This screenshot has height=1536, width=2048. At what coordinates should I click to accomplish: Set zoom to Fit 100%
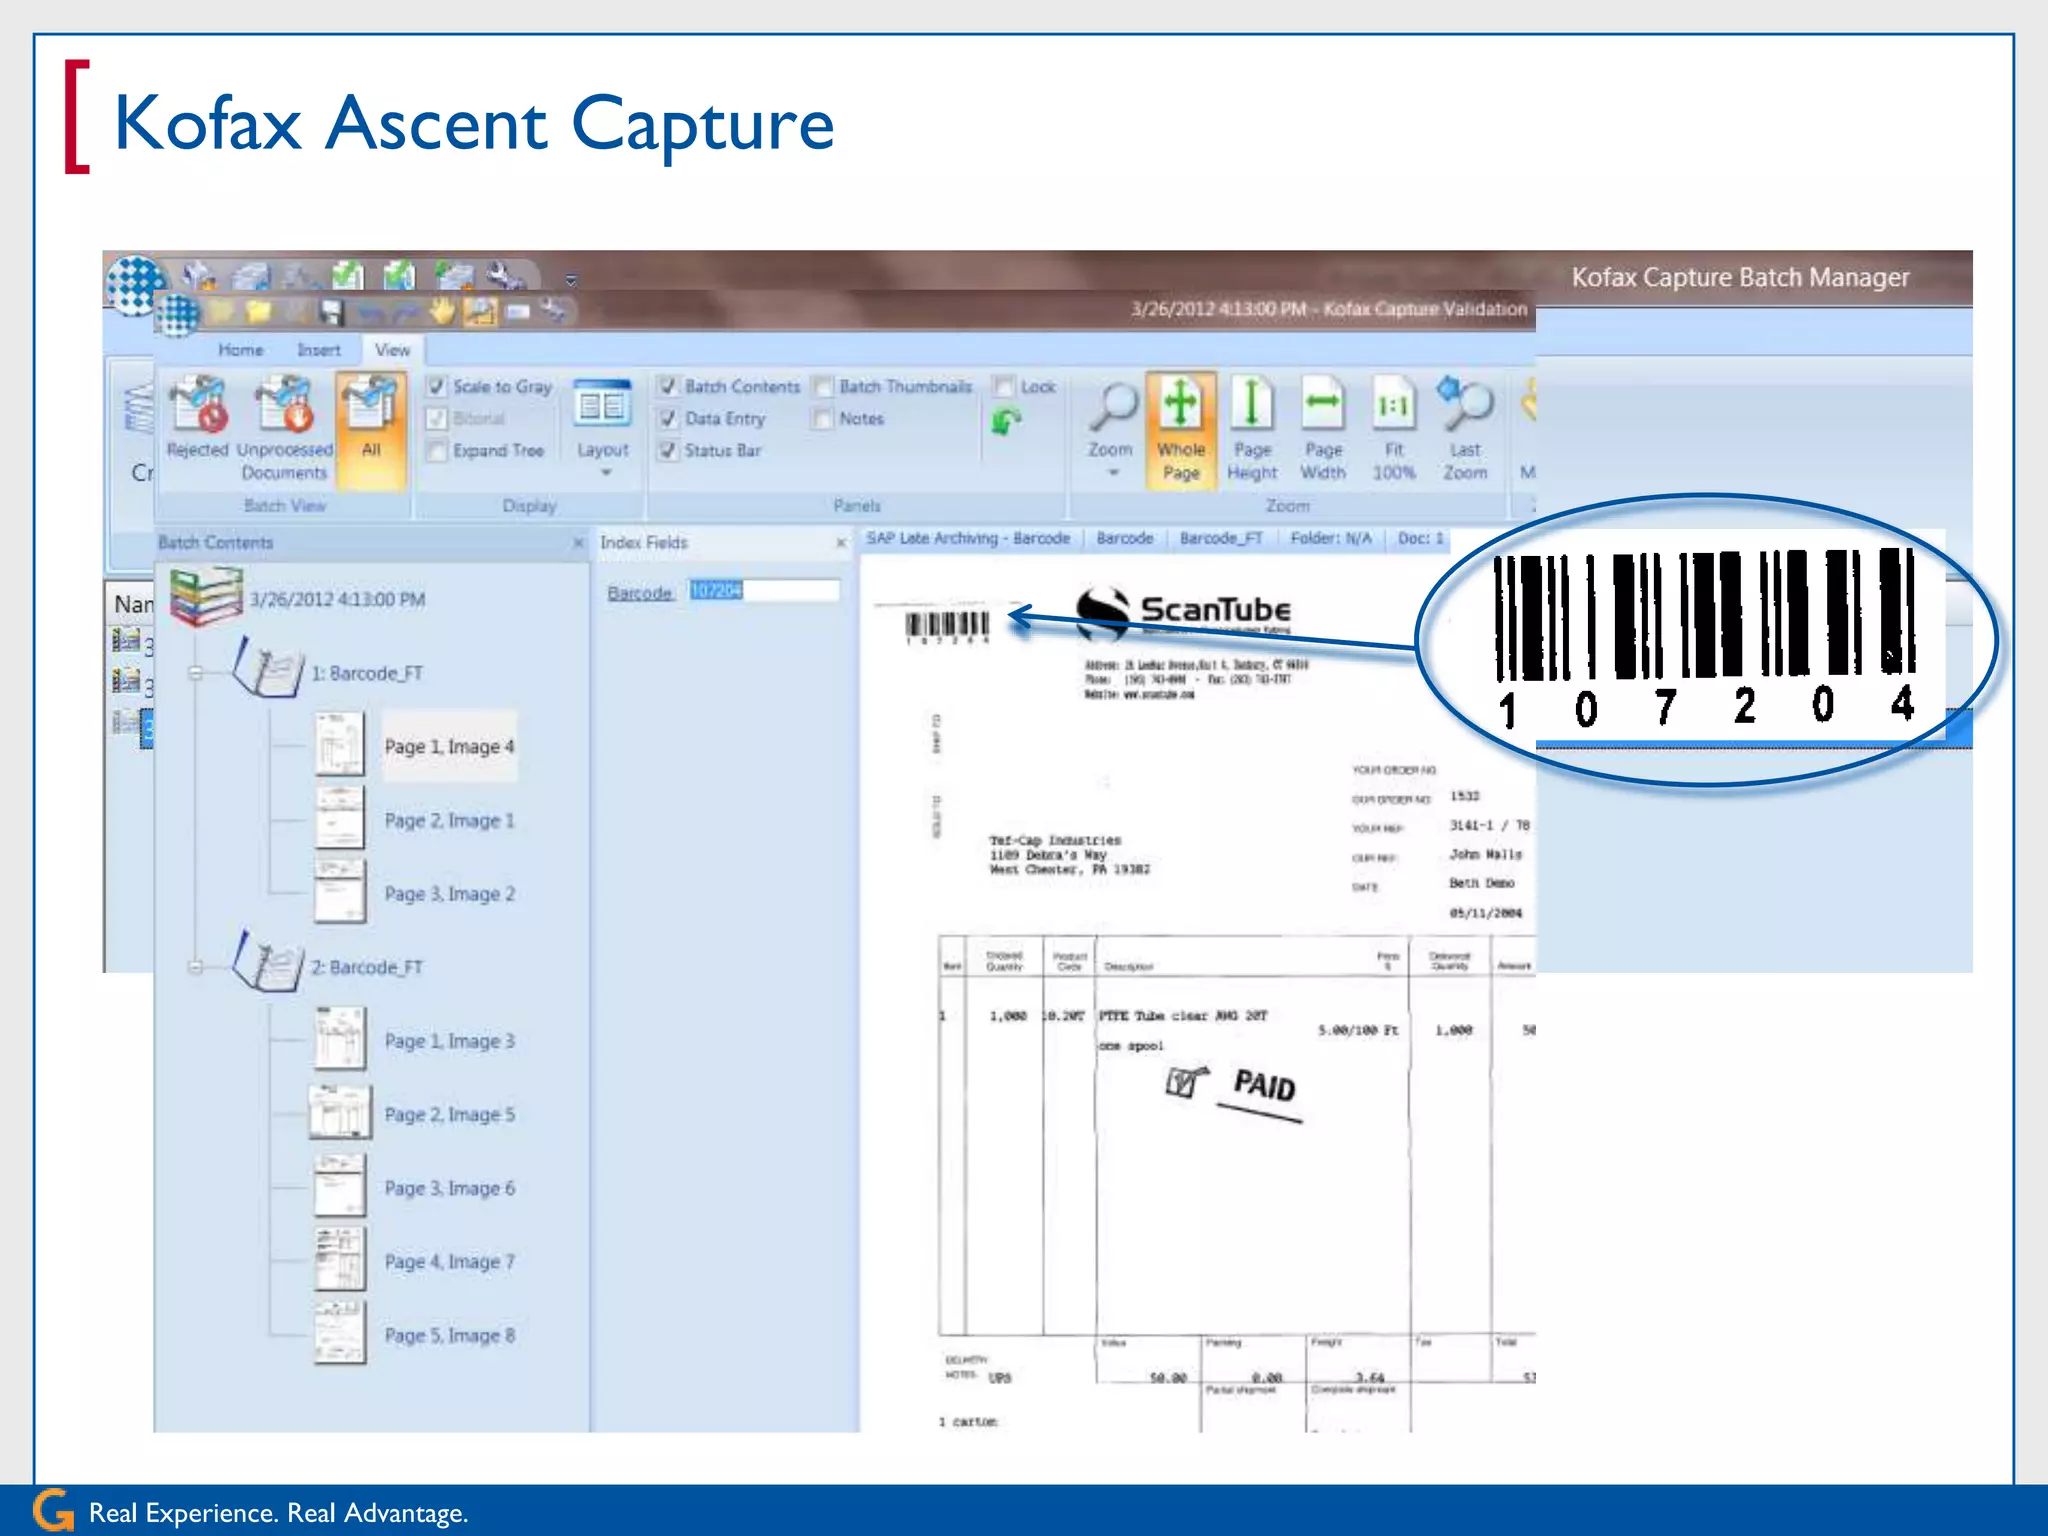coord(1394,428)
